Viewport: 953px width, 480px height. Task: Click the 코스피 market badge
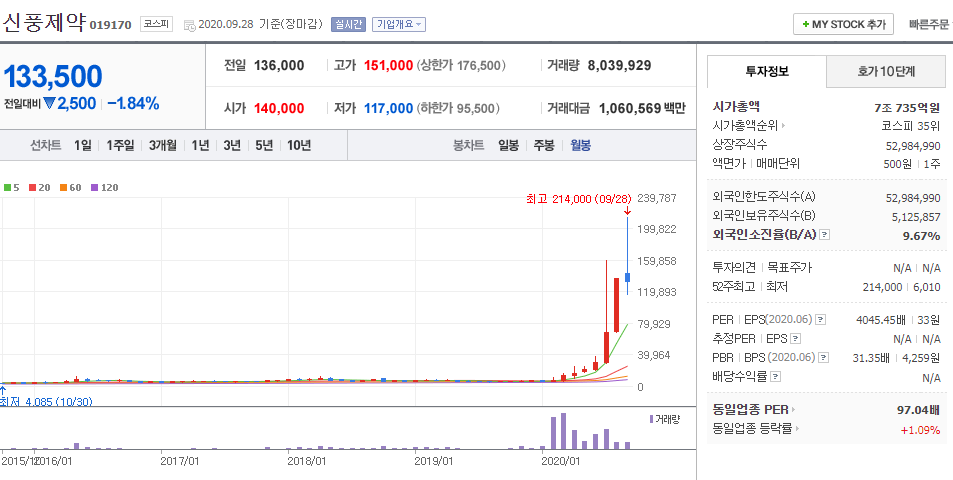pos(156,24)
